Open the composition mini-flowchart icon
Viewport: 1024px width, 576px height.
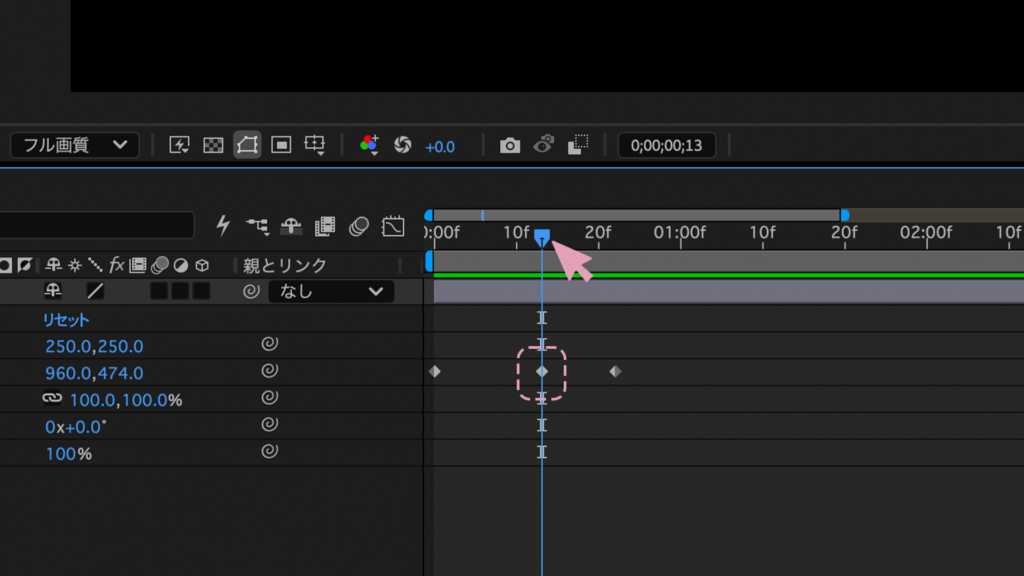coord(257,227)
